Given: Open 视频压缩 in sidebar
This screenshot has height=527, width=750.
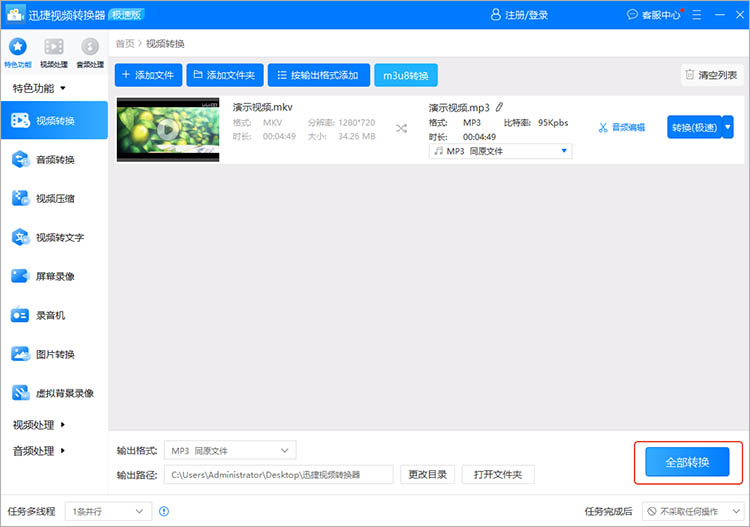Looking at the screenshot, I should tap(54, 198).
